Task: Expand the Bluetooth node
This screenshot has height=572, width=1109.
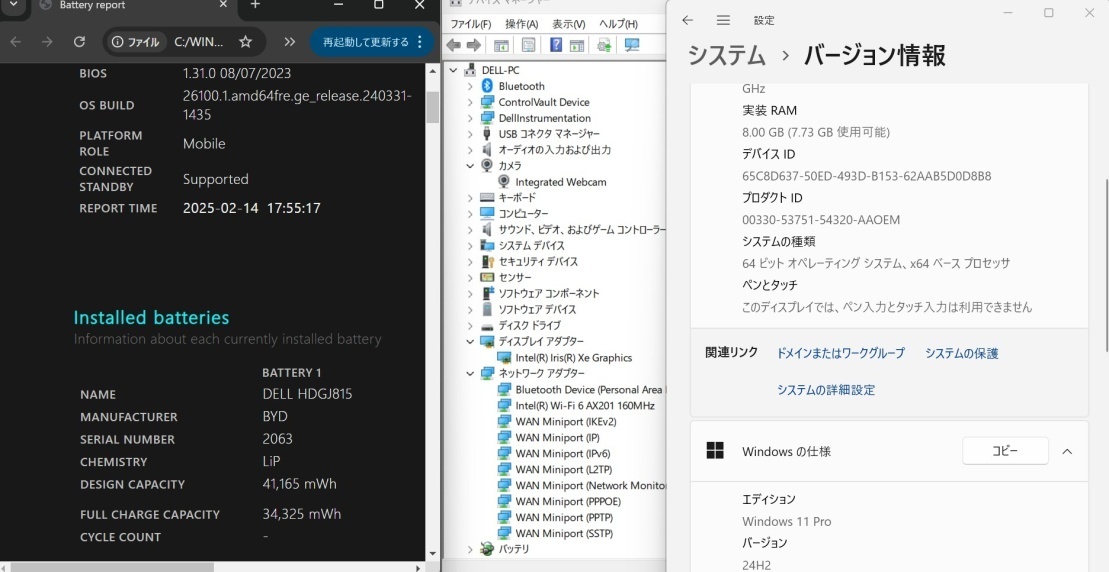Action: coord(470,86)
